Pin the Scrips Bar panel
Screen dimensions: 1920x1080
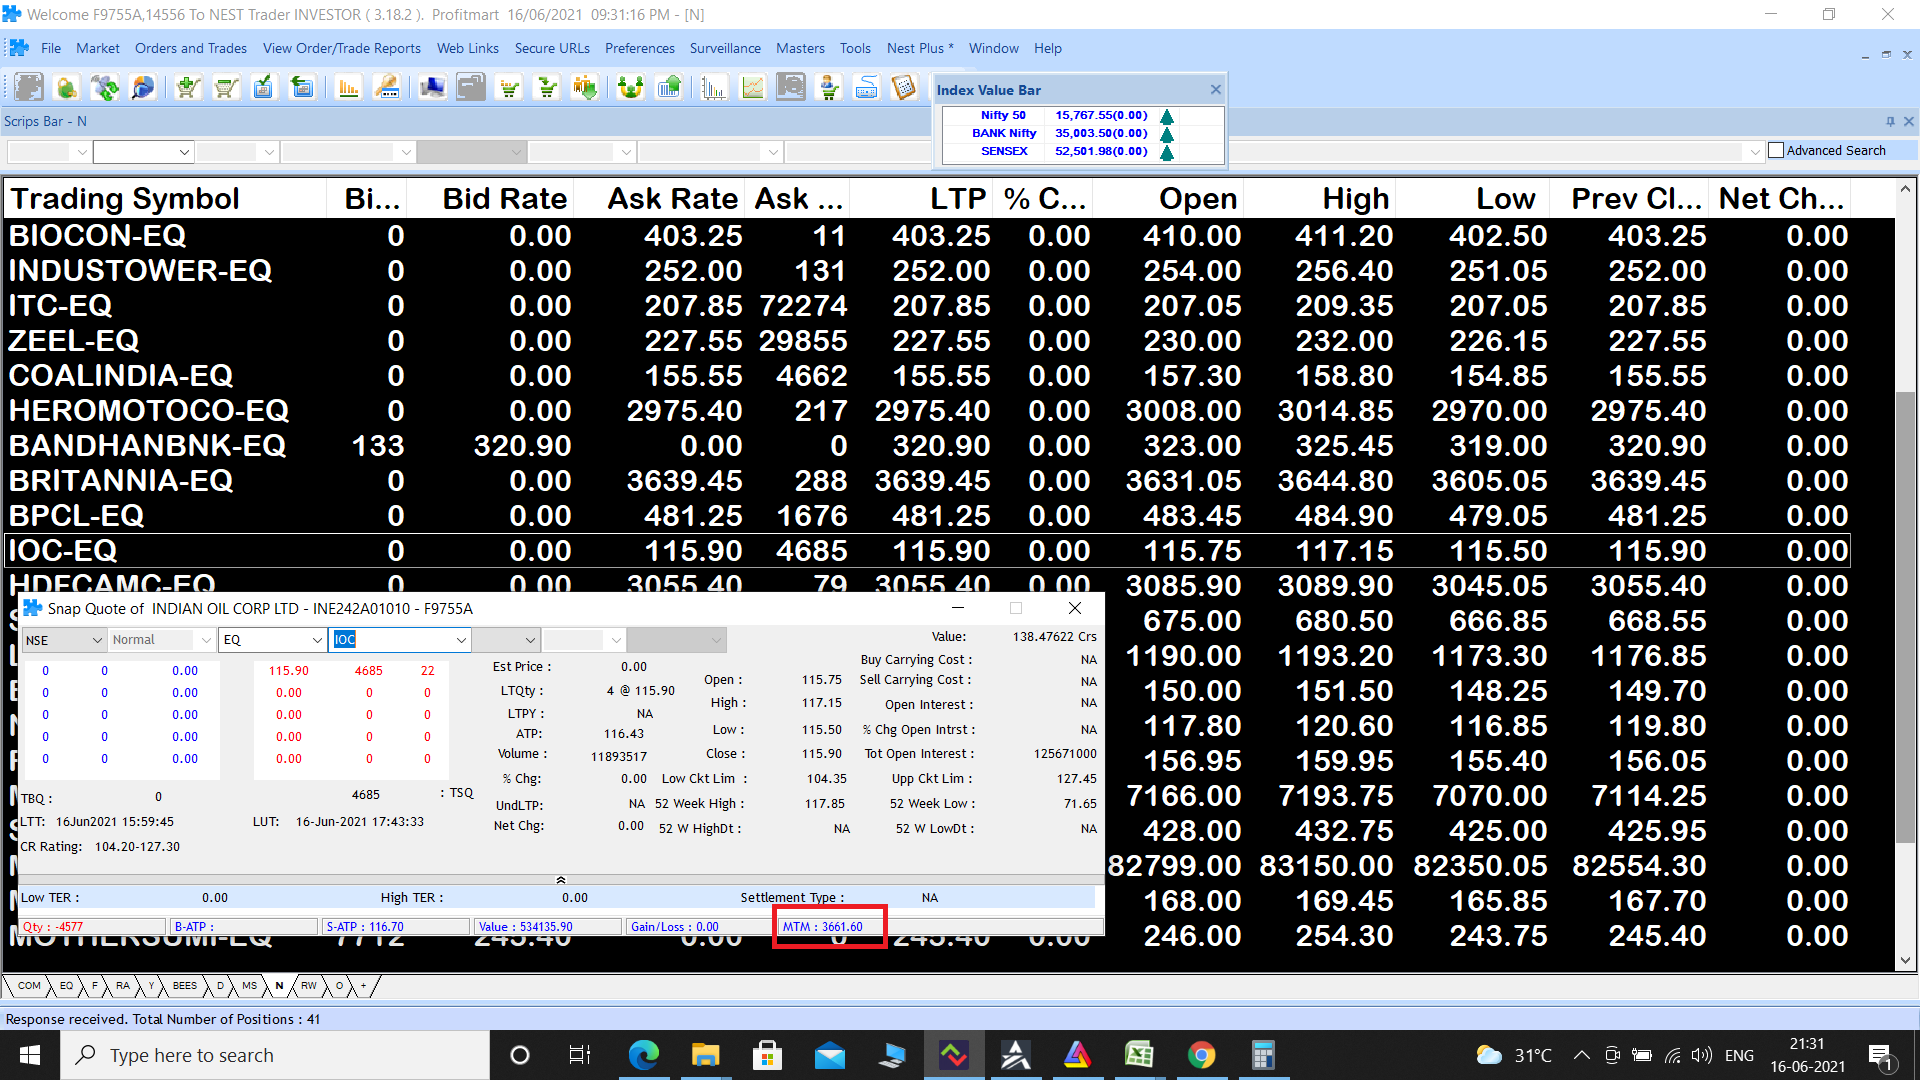[1890, 121]
